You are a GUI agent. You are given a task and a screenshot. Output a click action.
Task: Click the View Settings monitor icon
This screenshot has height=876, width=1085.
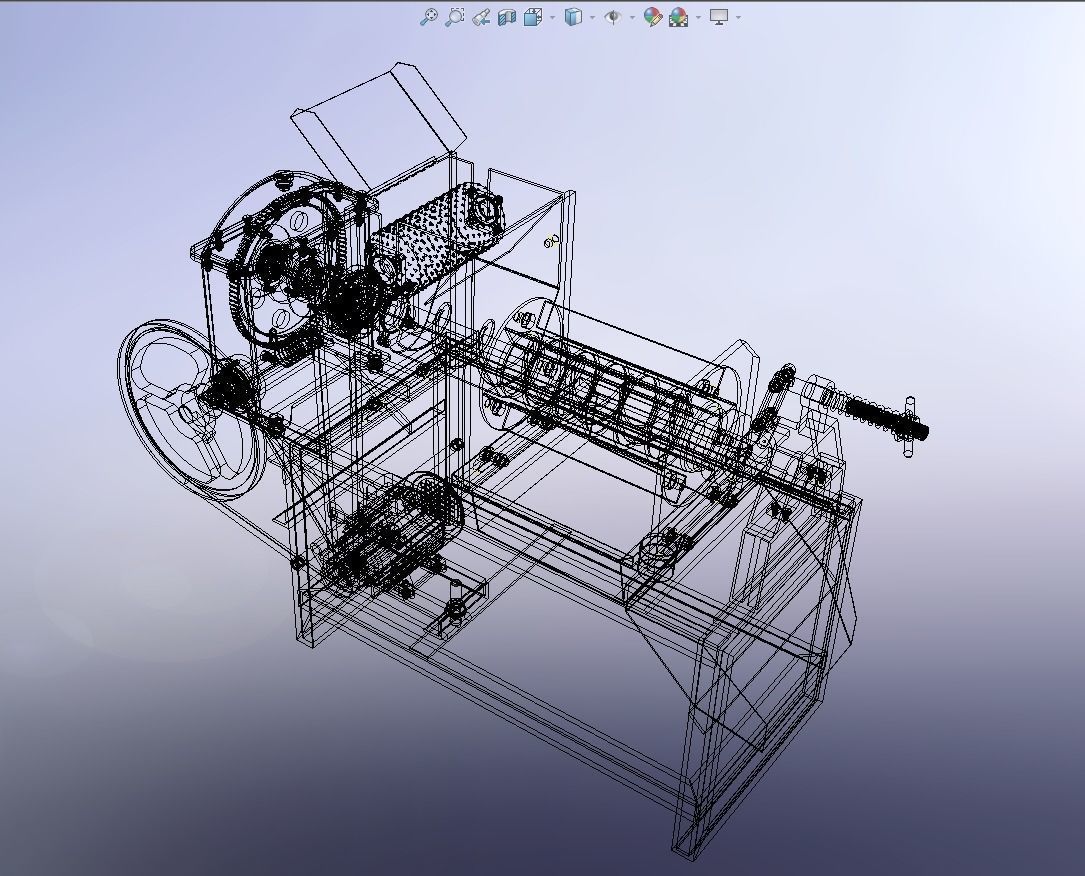tap(719, 17)
